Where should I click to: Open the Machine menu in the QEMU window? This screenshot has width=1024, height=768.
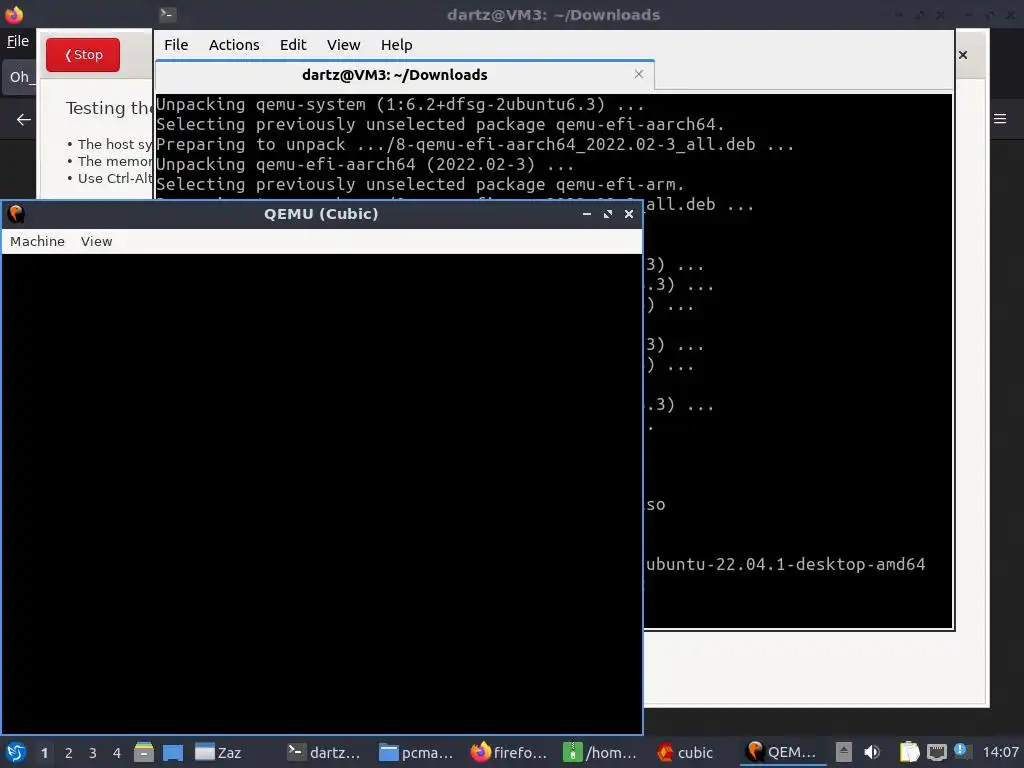(37, 241)
